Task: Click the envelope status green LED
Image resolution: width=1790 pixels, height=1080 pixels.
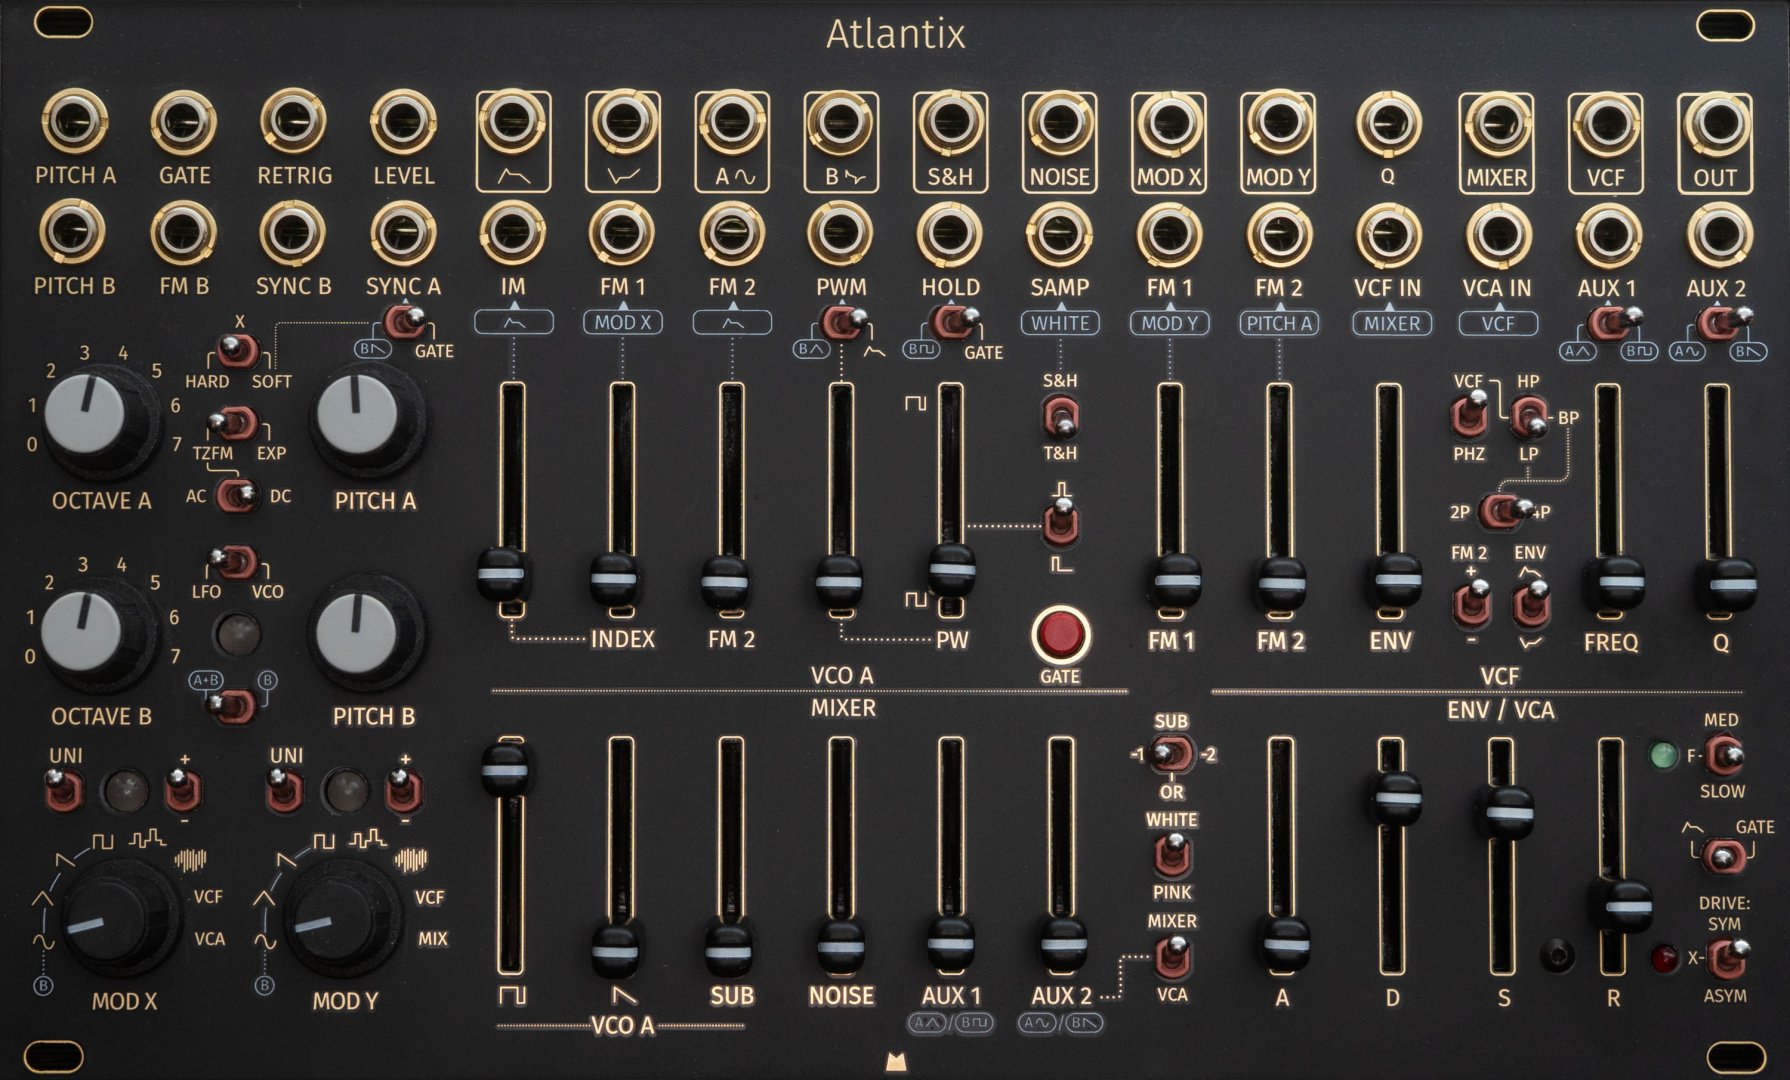Action: pyautogui.click(x=1661, y=755)
